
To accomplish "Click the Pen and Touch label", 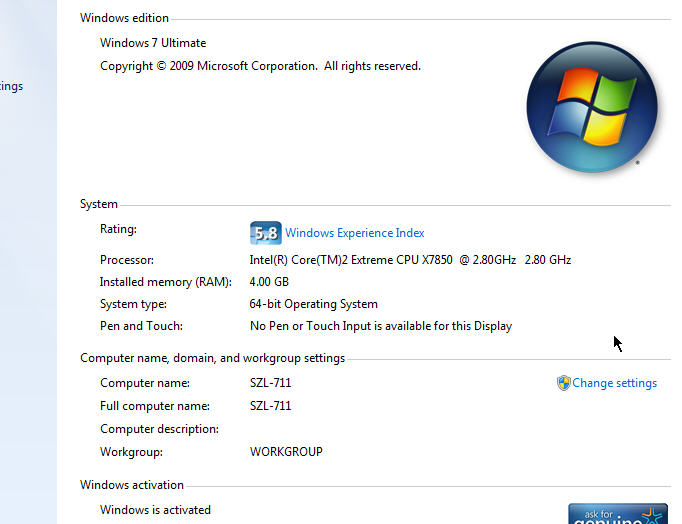I will tap(141, 326).
